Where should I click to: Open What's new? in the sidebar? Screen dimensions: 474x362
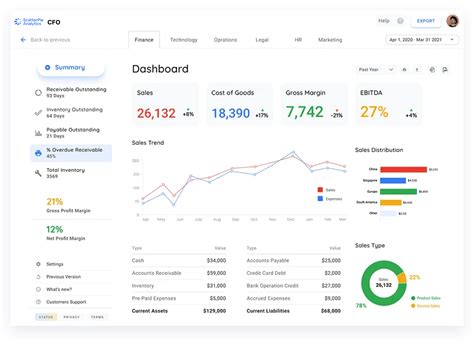59,289
